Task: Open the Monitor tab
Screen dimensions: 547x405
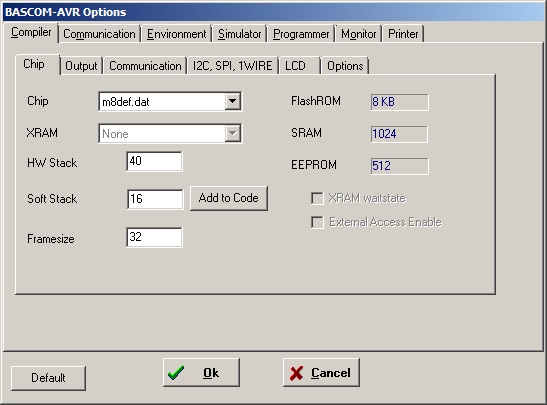Action: tap(359, 34)
